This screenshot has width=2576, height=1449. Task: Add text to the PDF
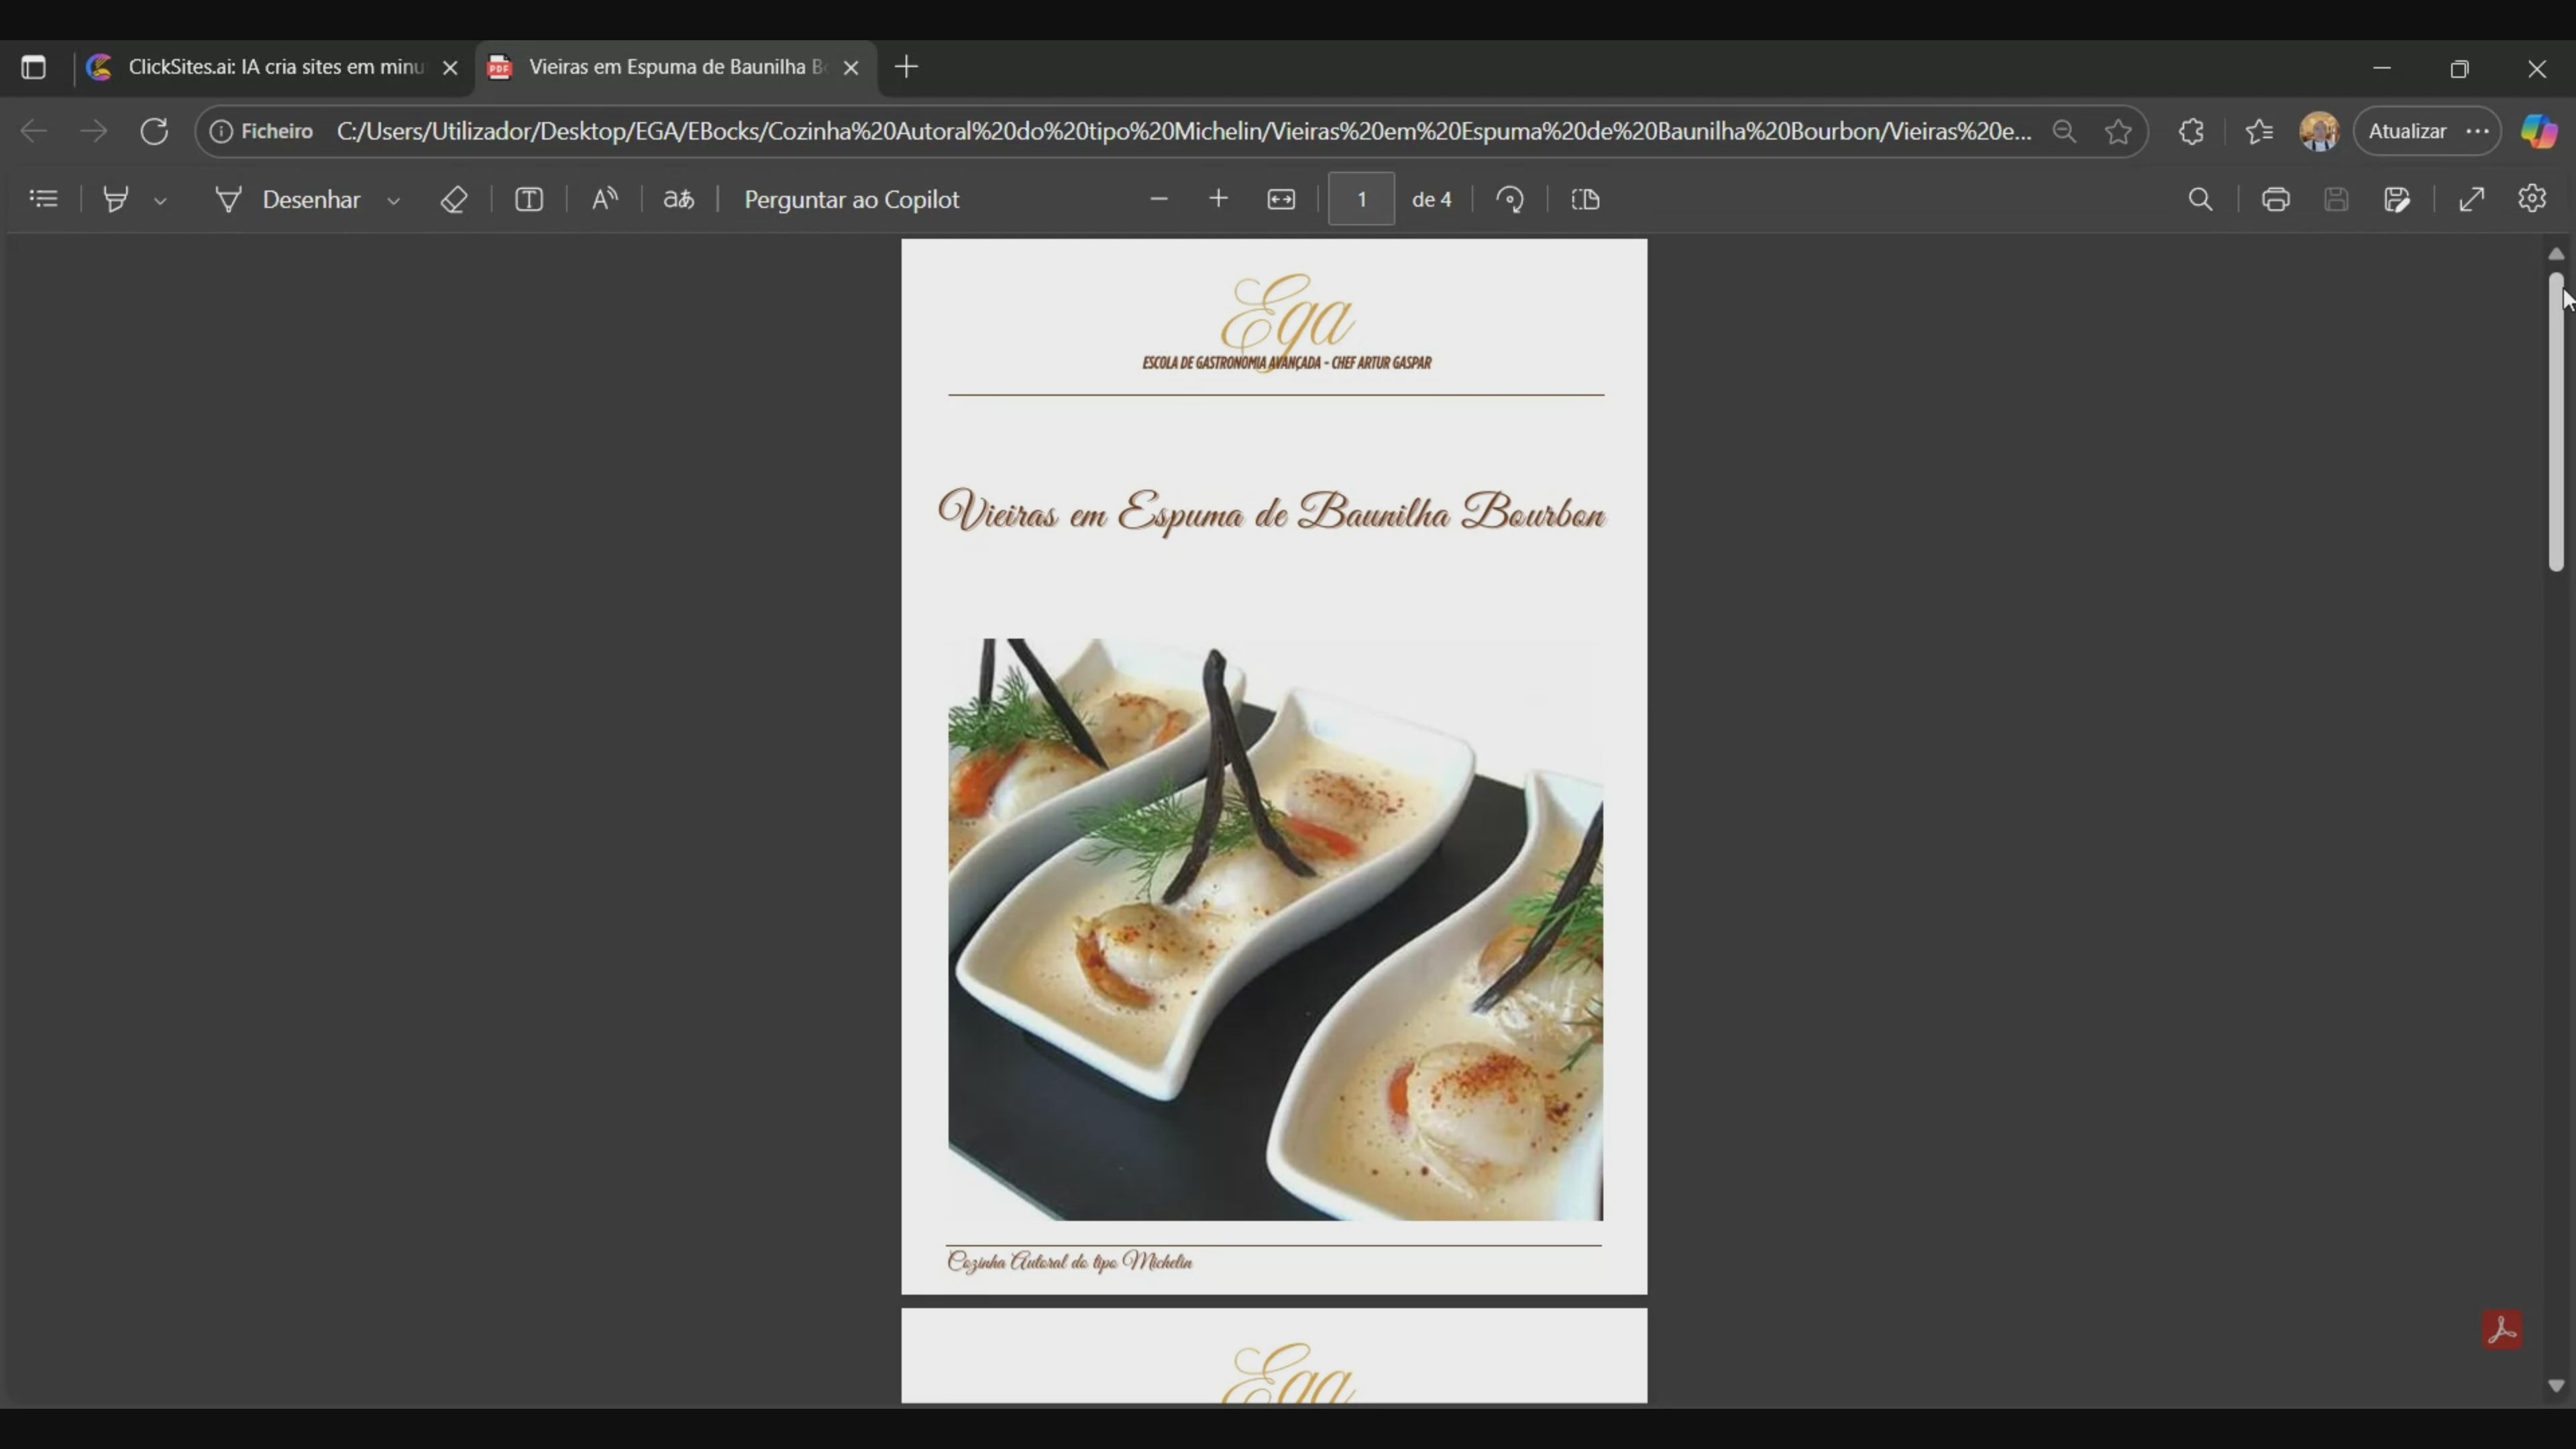tap(529, 199)
